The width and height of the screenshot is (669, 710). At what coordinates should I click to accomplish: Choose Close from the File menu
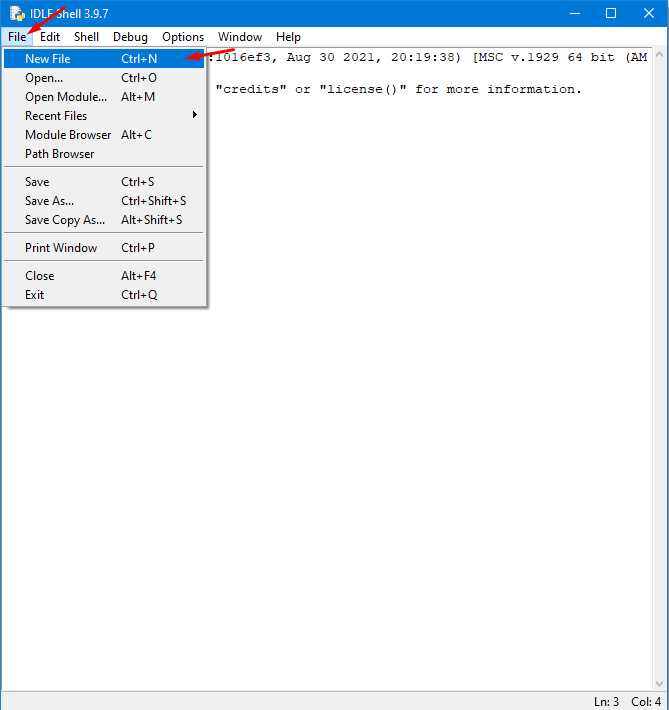tap(104, 276)
